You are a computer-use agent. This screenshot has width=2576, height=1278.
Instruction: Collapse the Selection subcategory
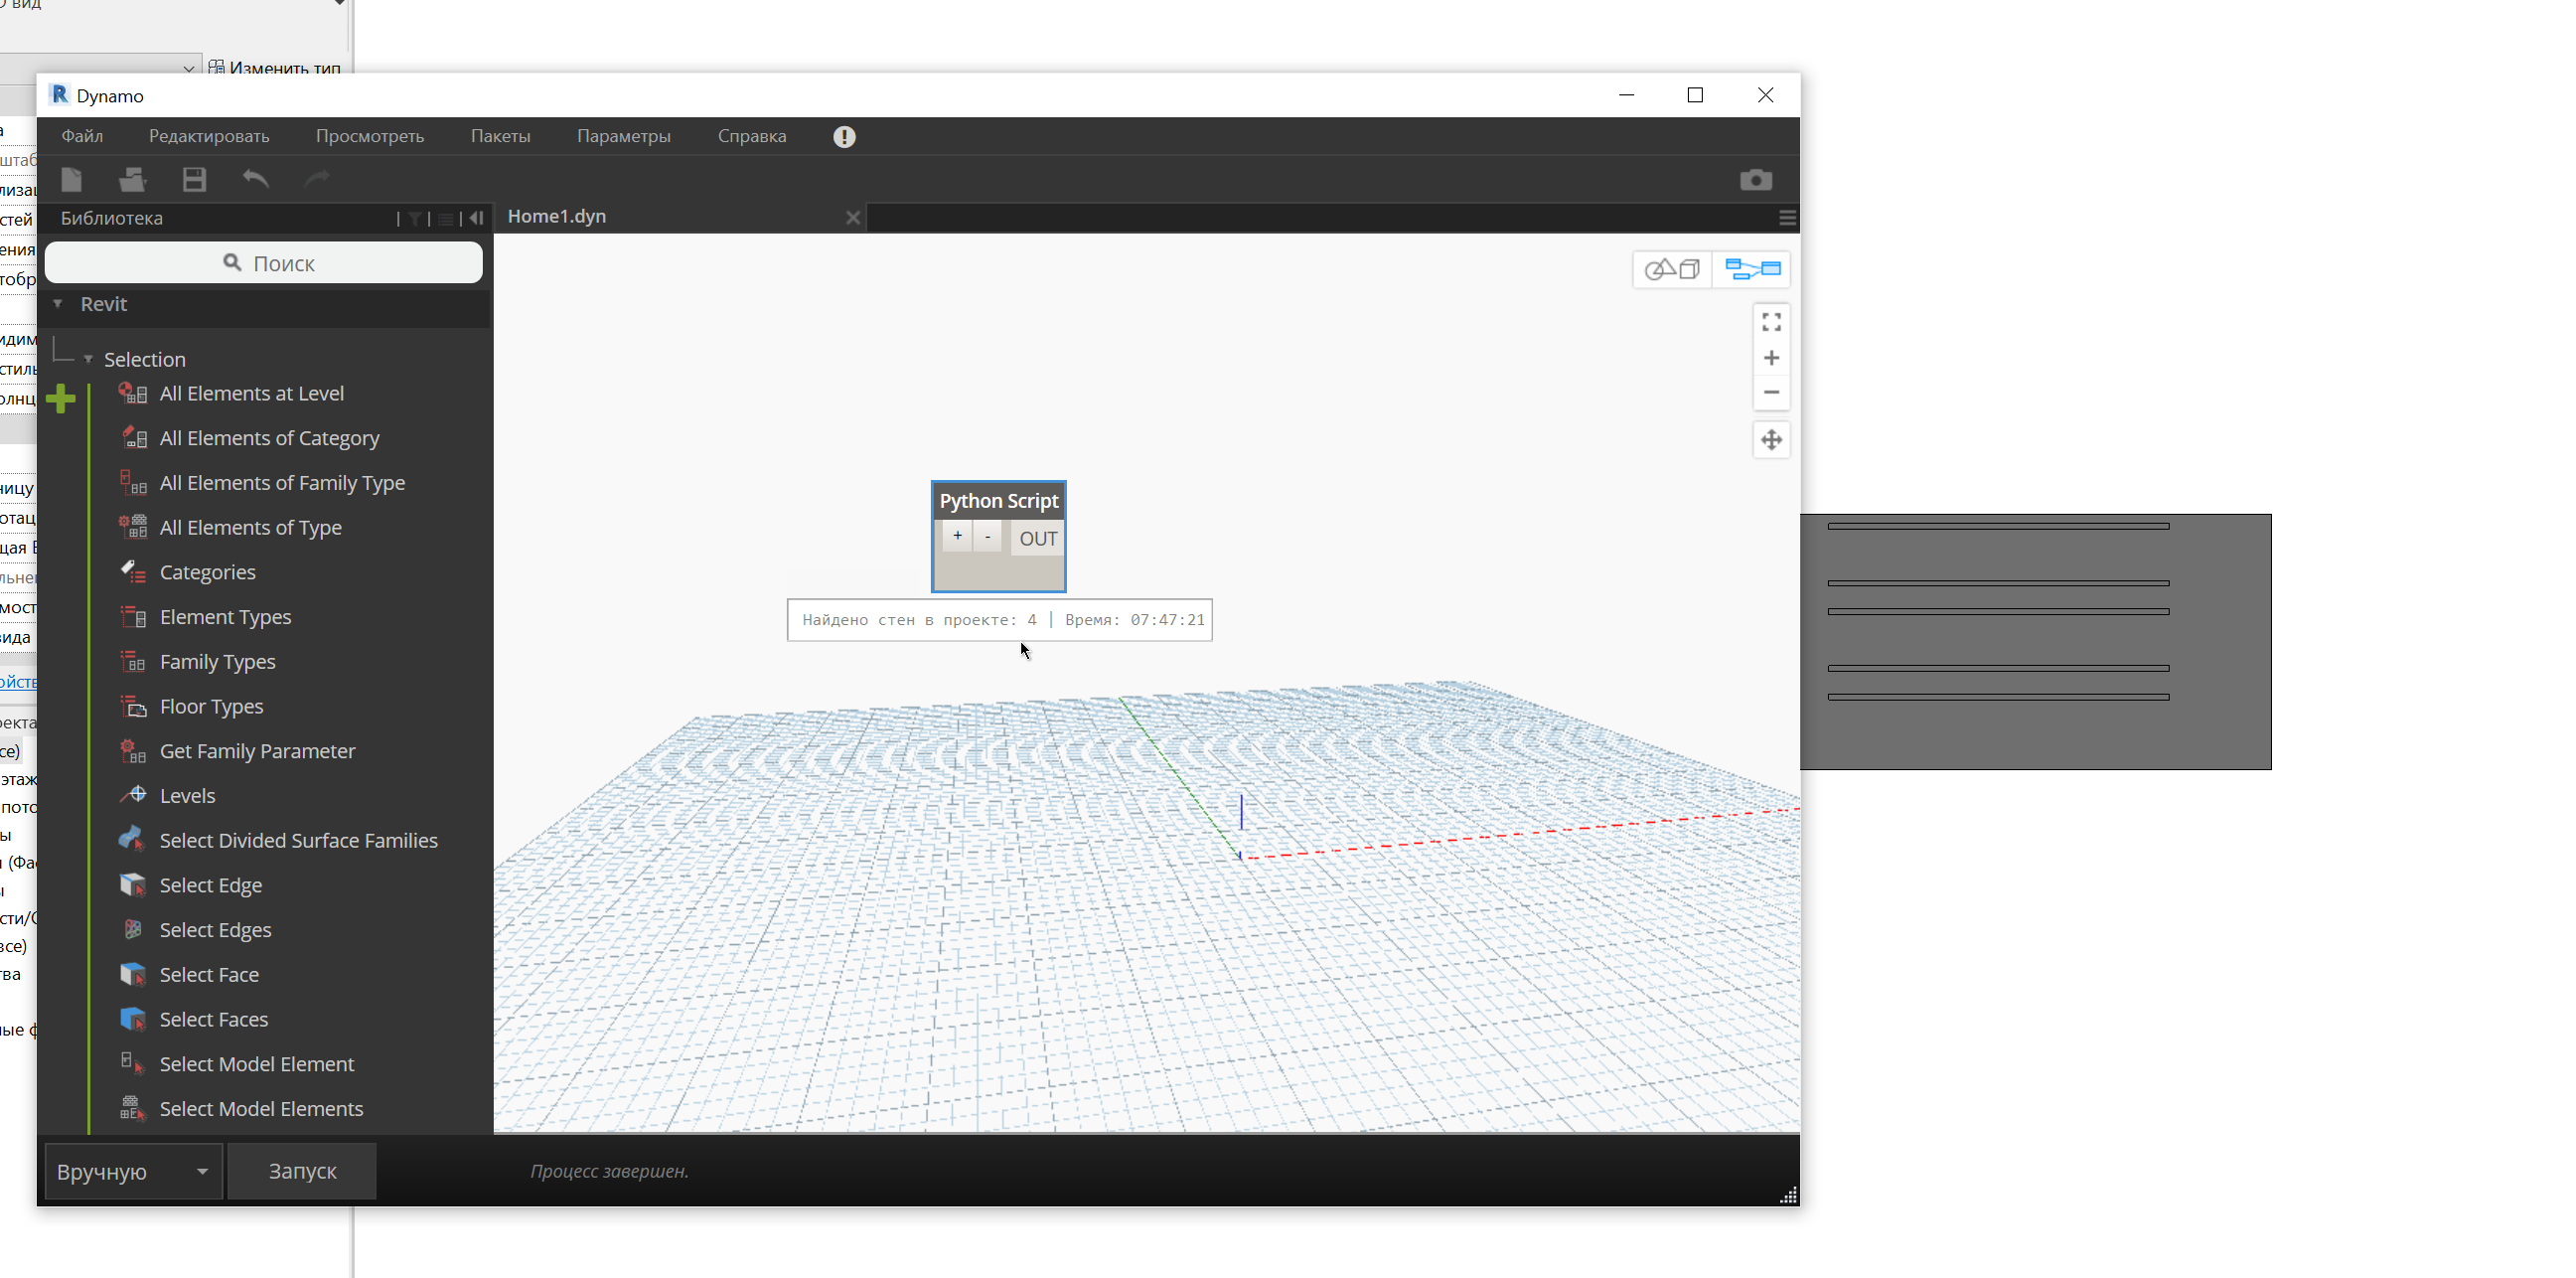[88, 359]
